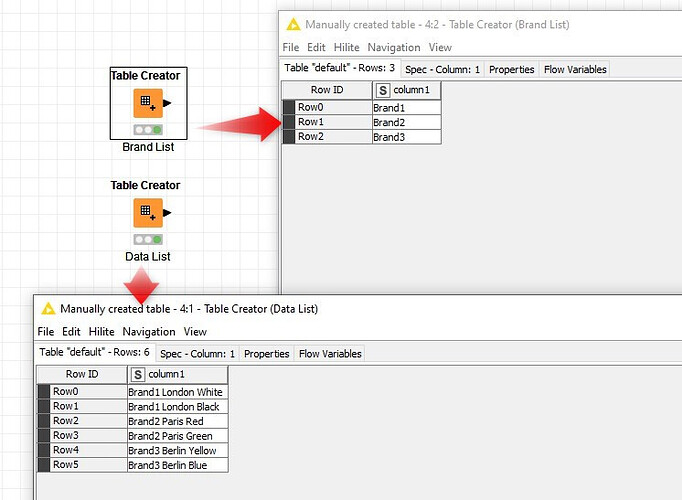The height and width of the screenshot is (500, 682).
Task: Click the column1 header in Data List table
Action: coord(177,374)
